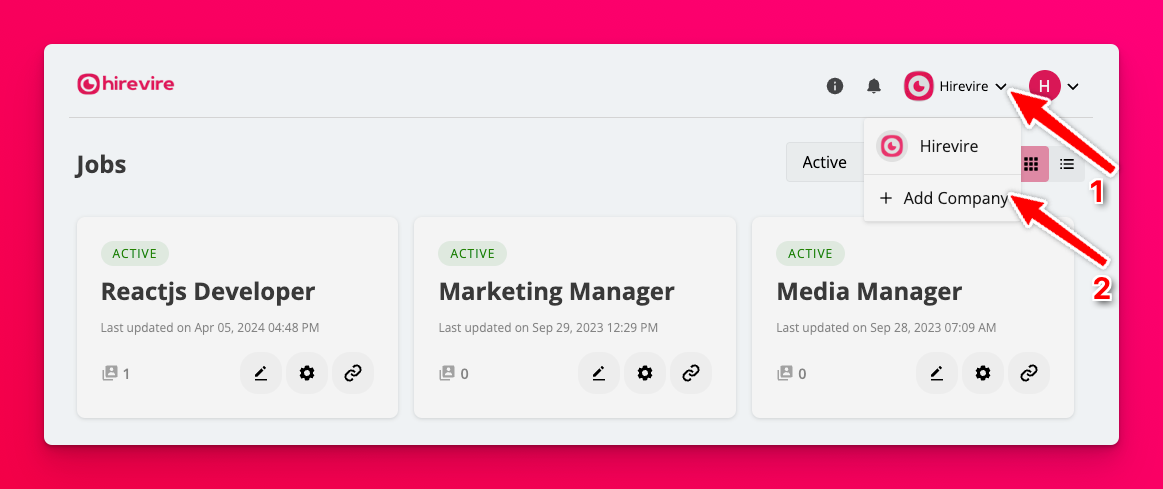Switch to list view of jobs
1163x489 pixels.
[x=1067, y=163]
